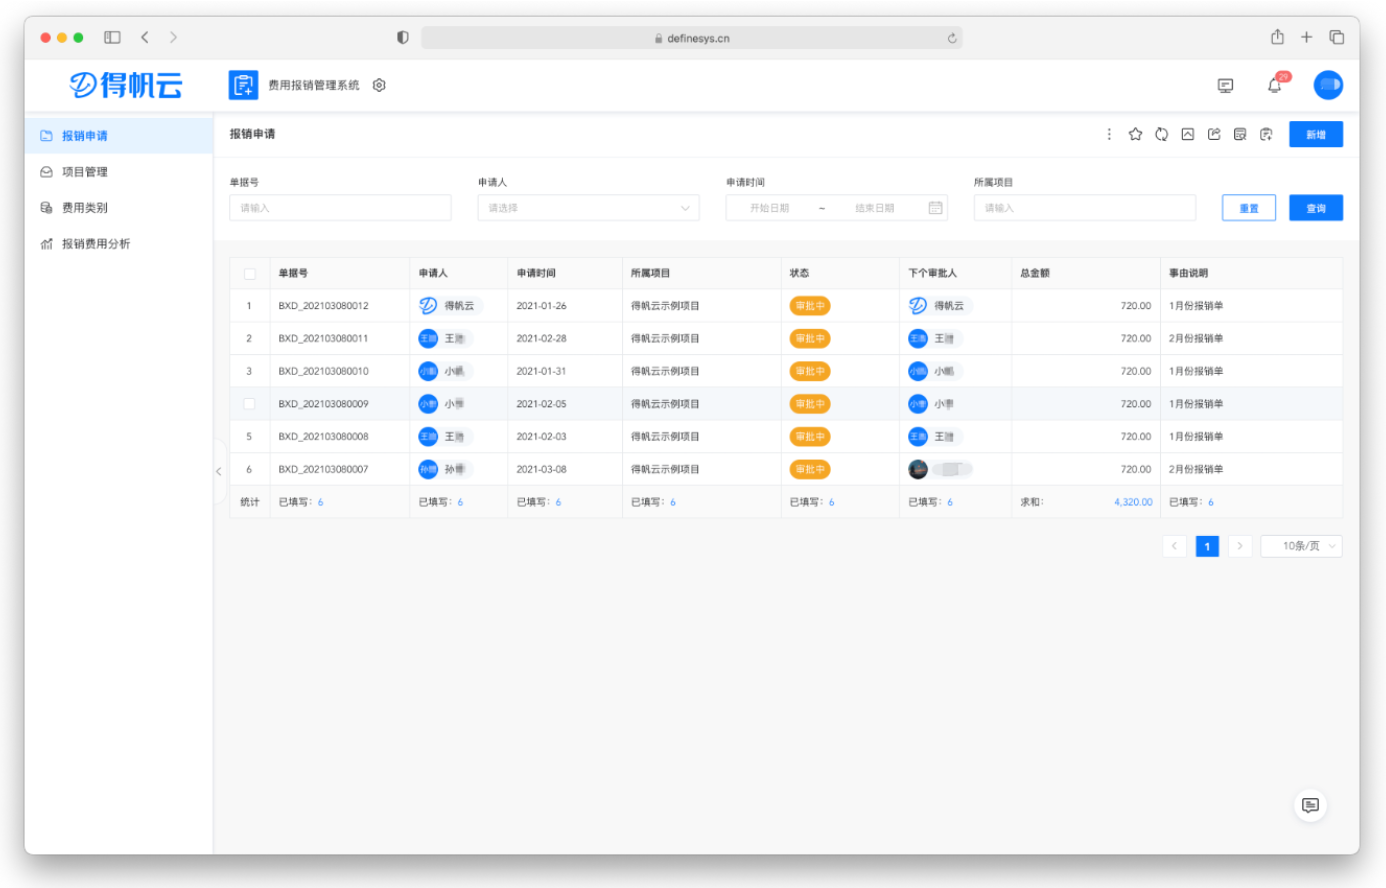Open the three-dot more options menu
The width and height of the screenshot is (1386, 888).
click(x=1109, y=134)
